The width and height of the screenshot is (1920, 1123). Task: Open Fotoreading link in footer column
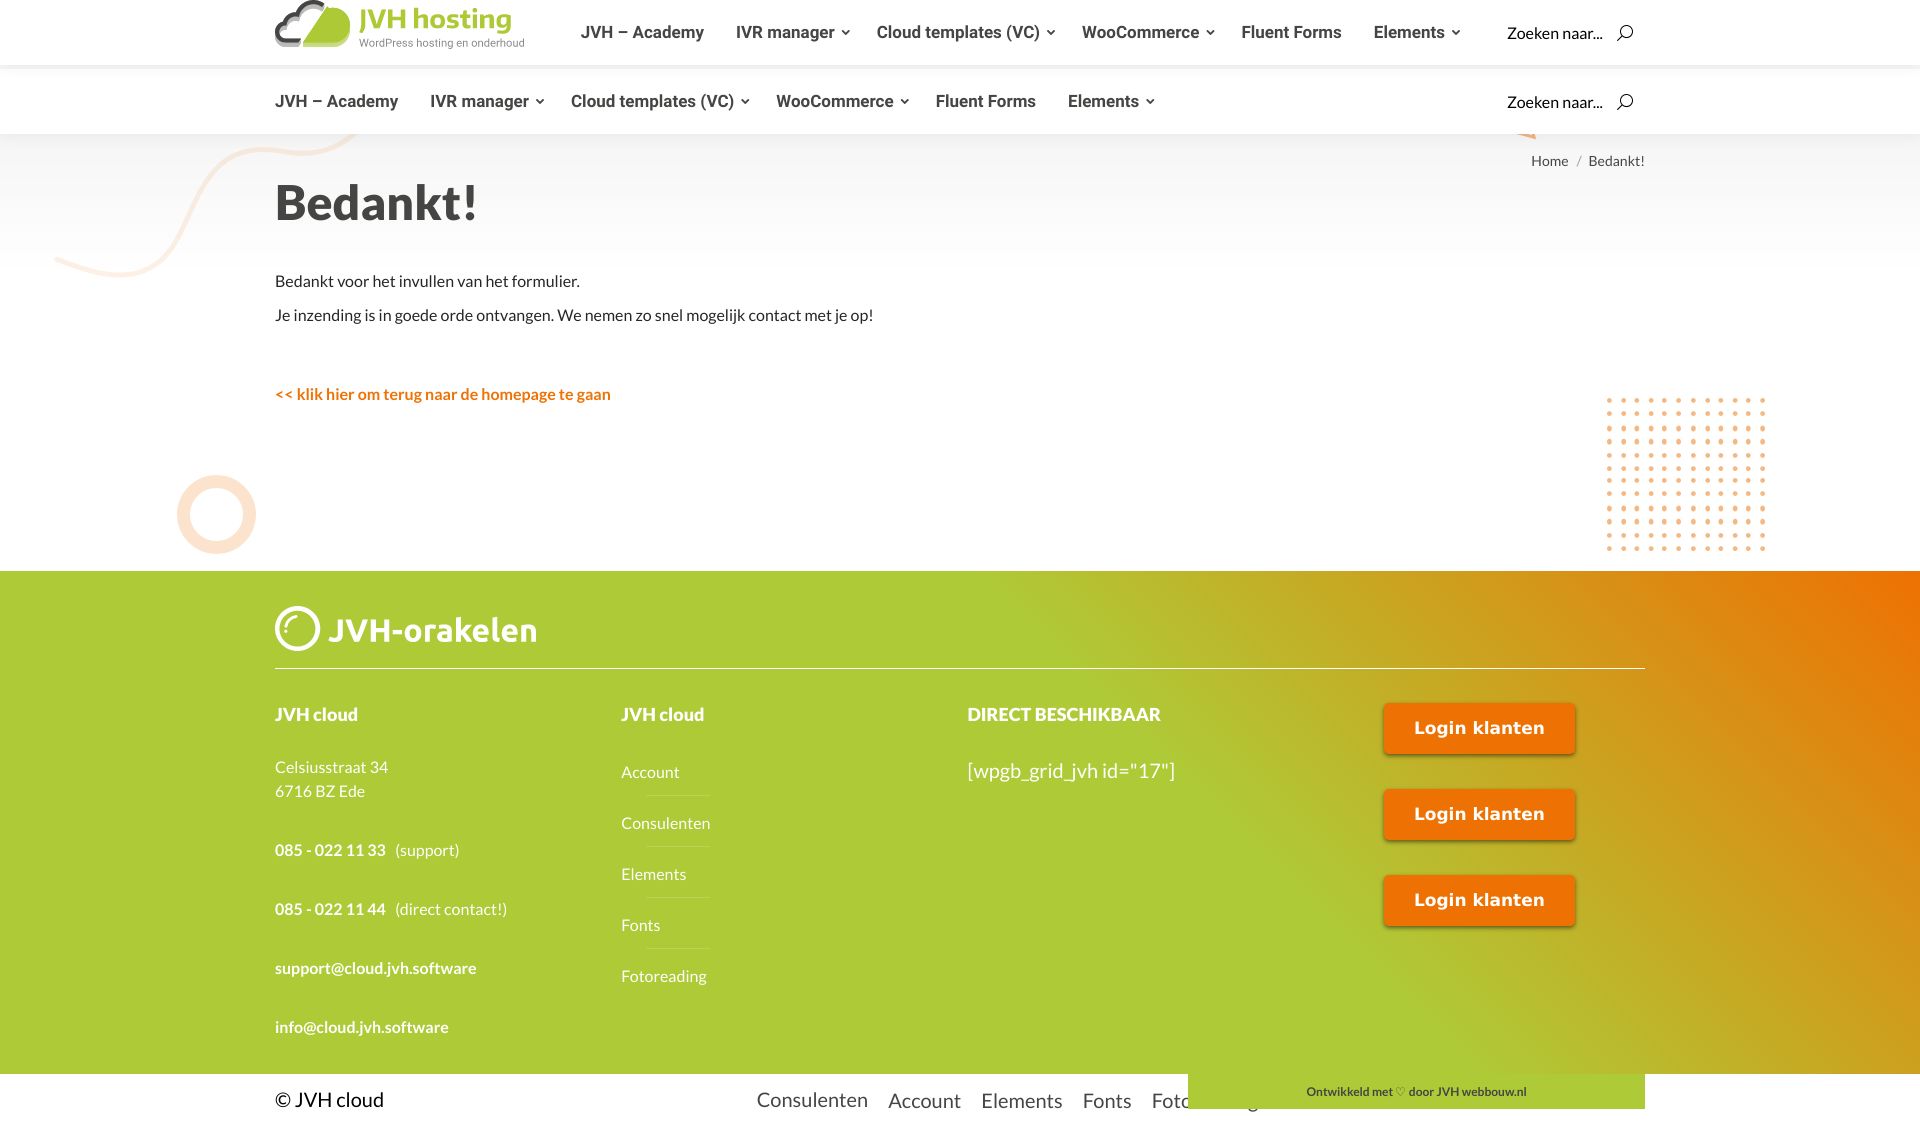pyautogui.click(x=663, y=976)
